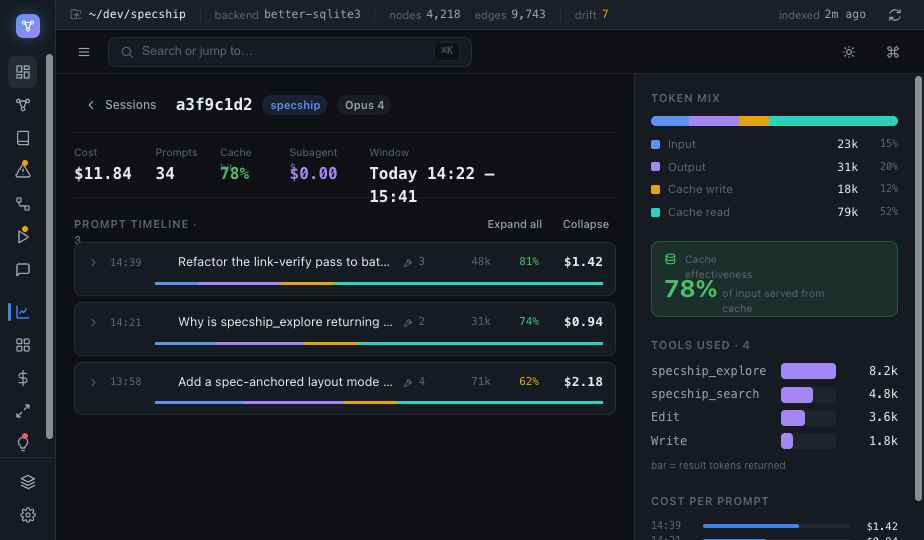Click the session ID a3f9c1d2
Screen dimensions: 924x540
[x=214, y=105]
